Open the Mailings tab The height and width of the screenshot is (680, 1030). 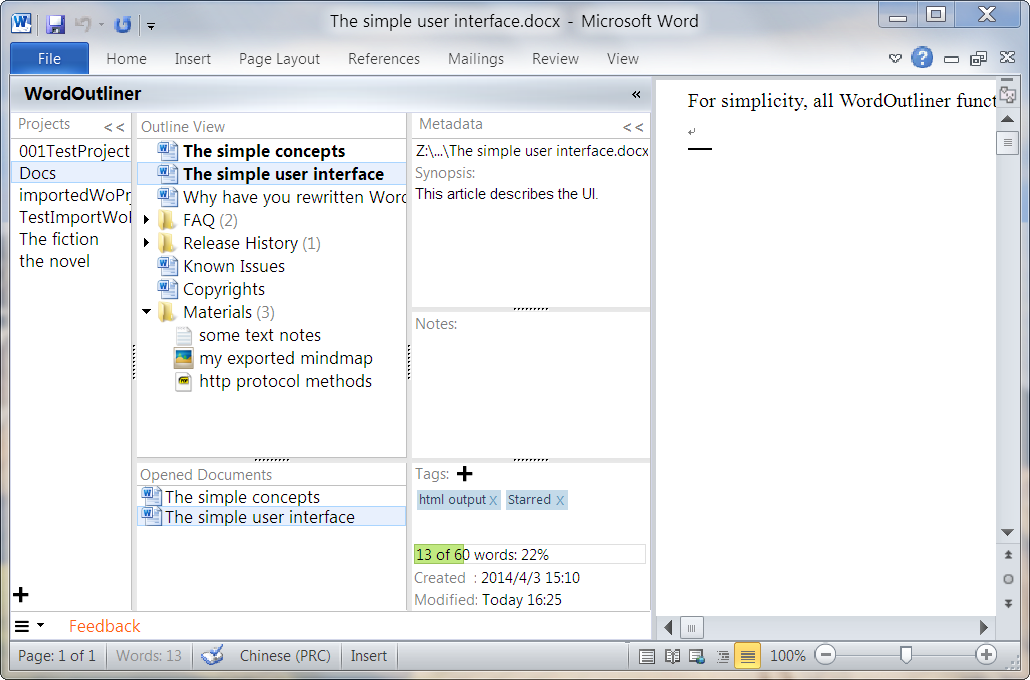pos(476,58)
